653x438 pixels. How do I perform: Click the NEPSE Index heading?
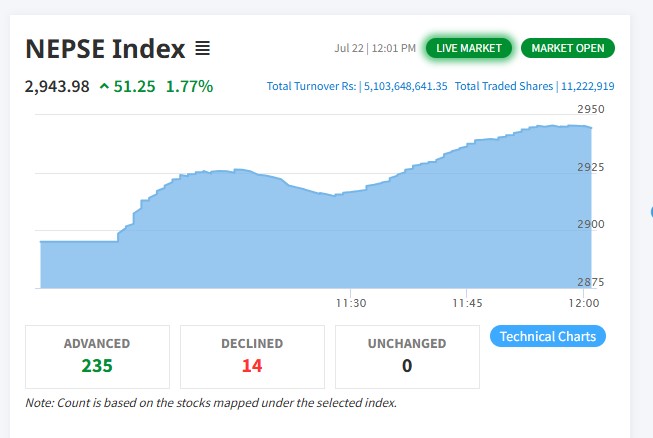point(105,48)
